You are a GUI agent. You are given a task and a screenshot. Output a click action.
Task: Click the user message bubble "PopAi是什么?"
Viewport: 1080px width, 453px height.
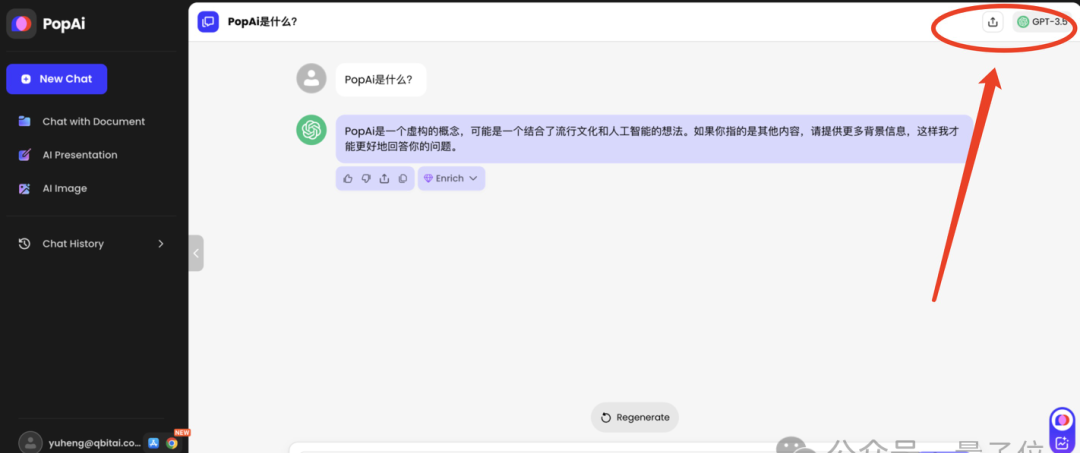381,80
